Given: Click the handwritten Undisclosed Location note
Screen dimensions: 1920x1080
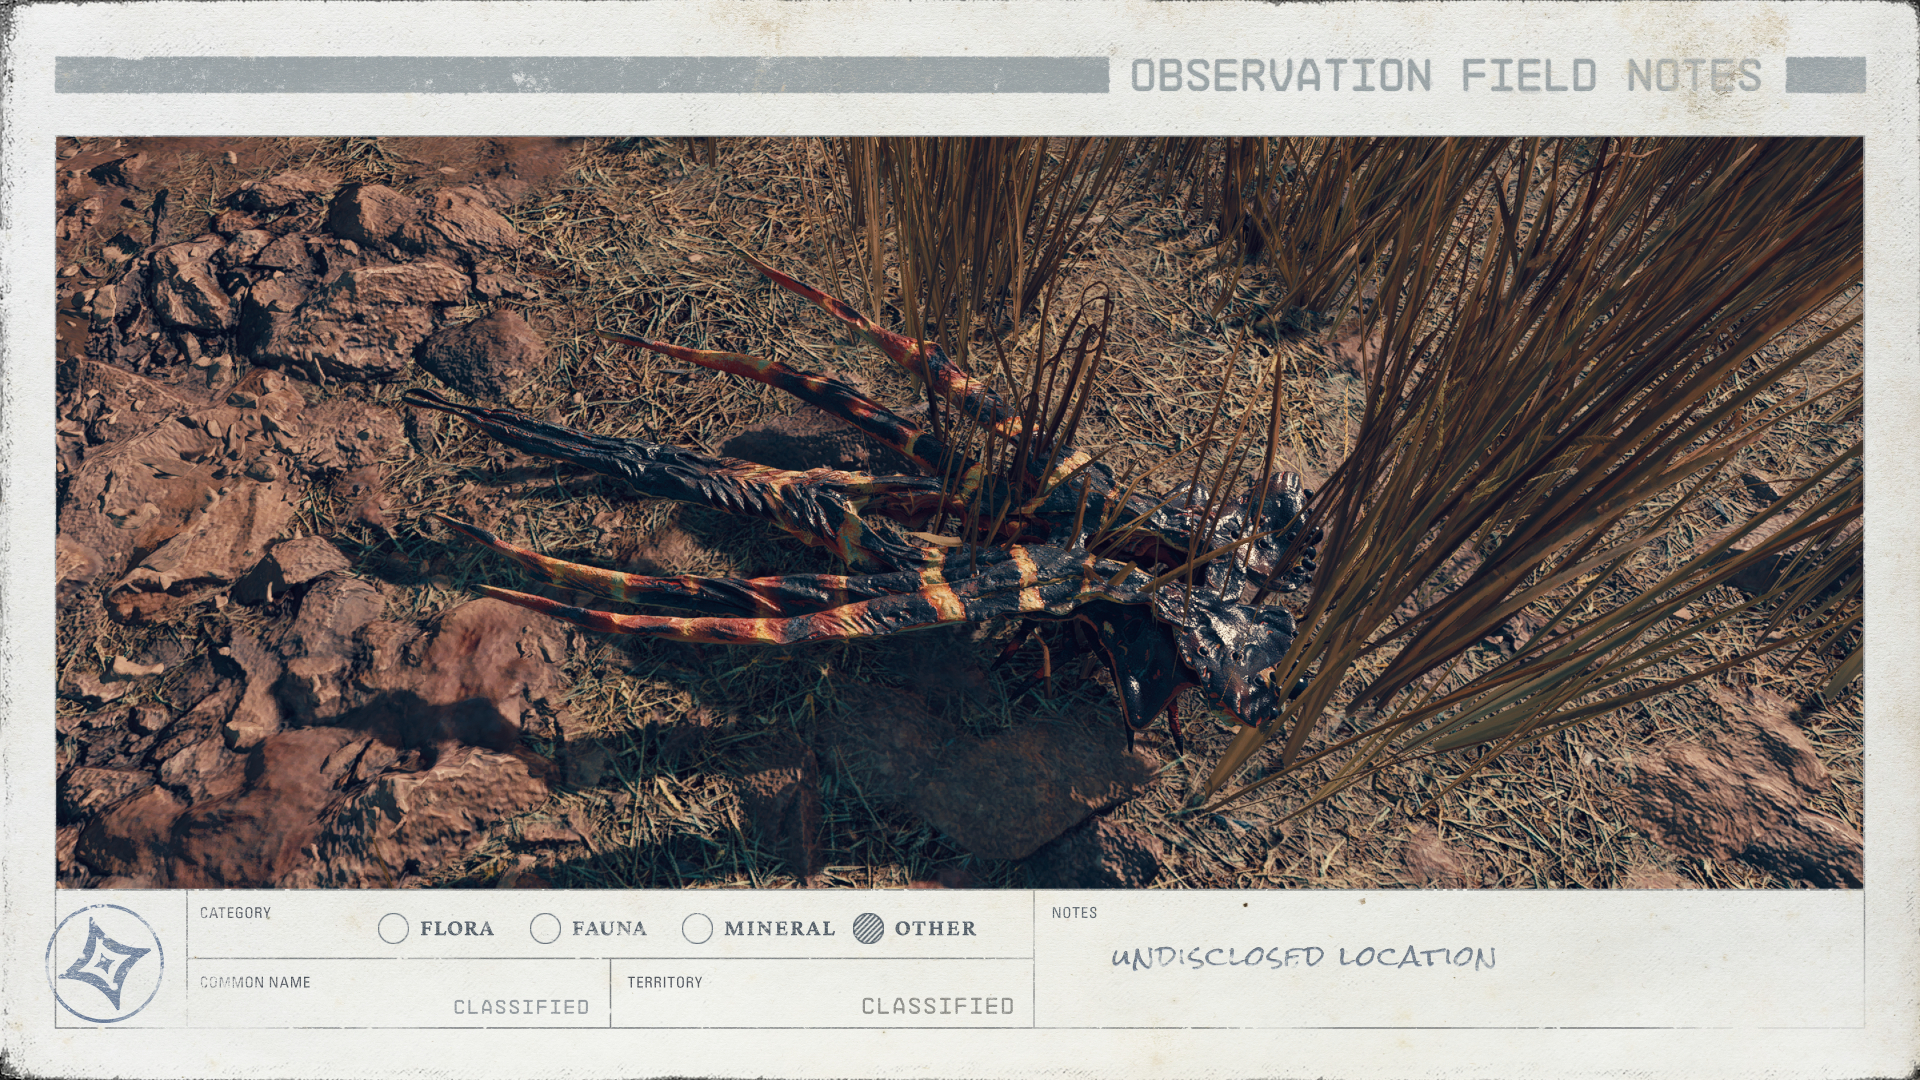Looking at the screenshot, I should tap(1303, 957).
